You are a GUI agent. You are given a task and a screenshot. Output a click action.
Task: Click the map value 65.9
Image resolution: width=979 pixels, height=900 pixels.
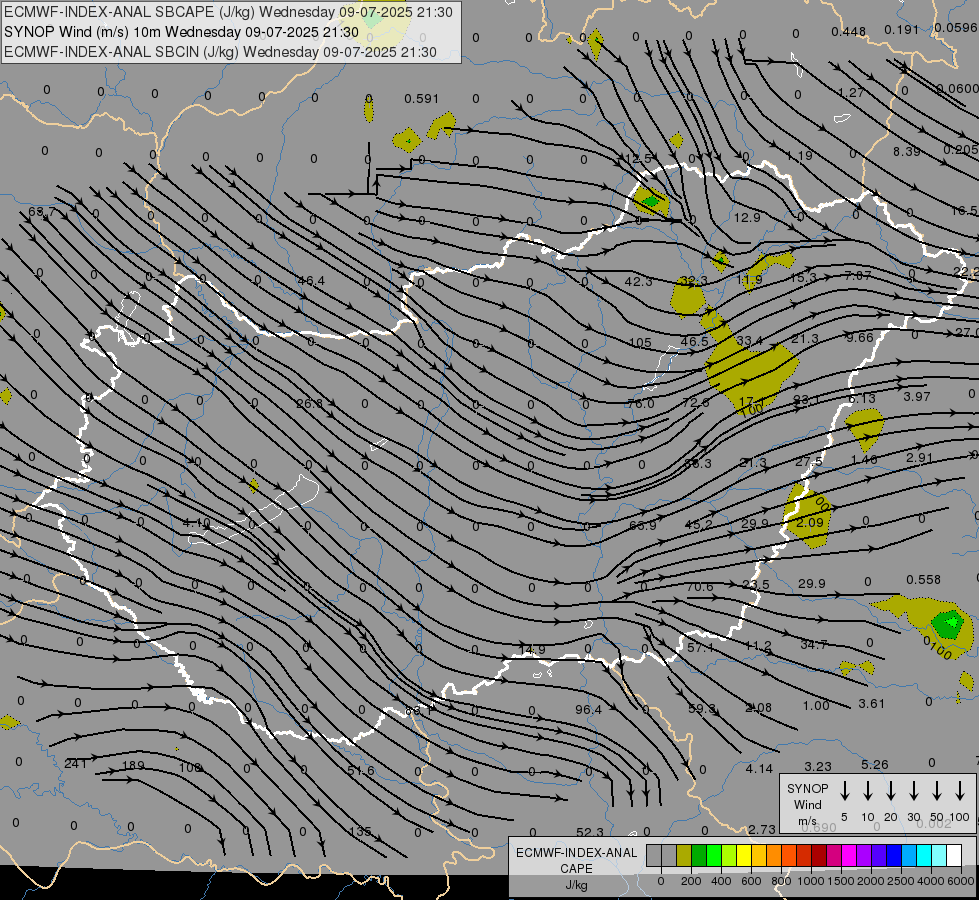(x=642, y=525)
